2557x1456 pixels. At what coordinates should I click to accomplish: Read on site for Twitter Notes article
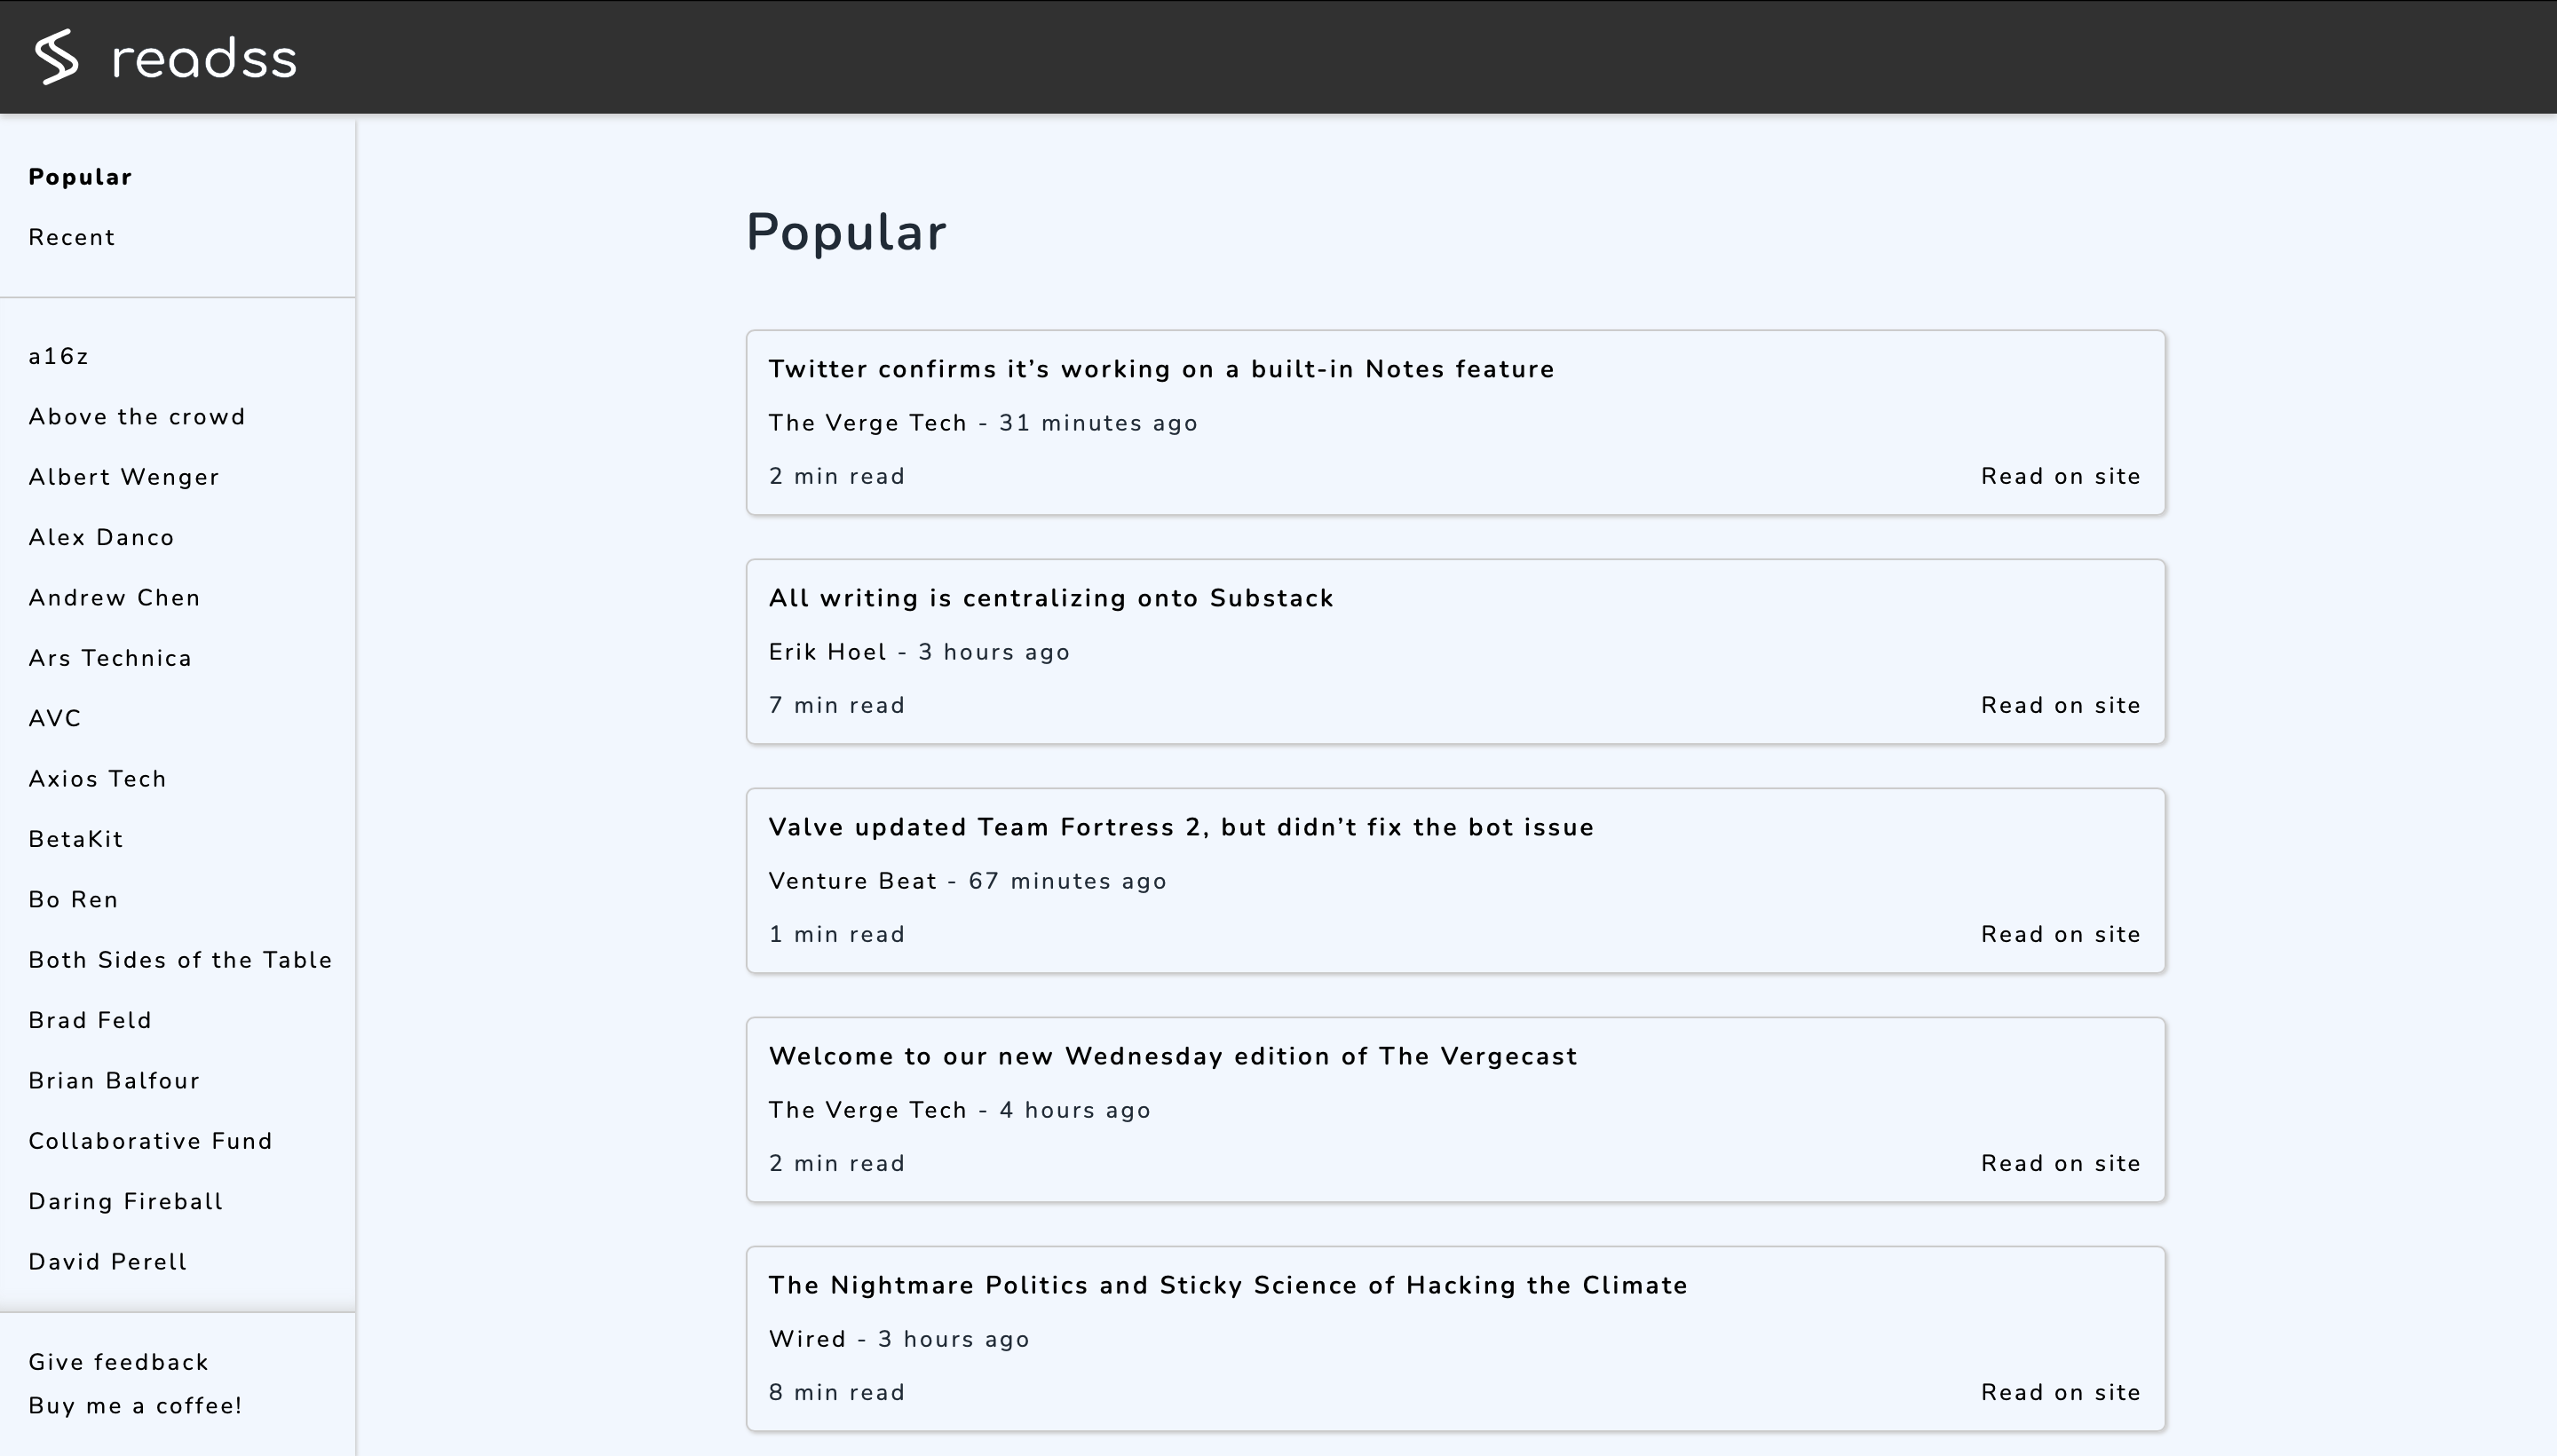(x=2060, y=476)
